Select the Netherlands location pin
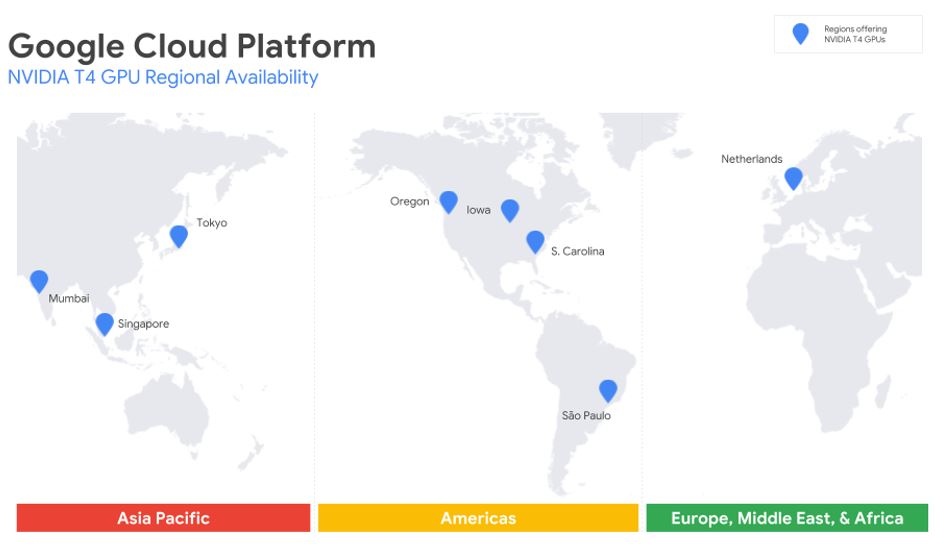This screenshot has height=544, width=935. [793, 178]
